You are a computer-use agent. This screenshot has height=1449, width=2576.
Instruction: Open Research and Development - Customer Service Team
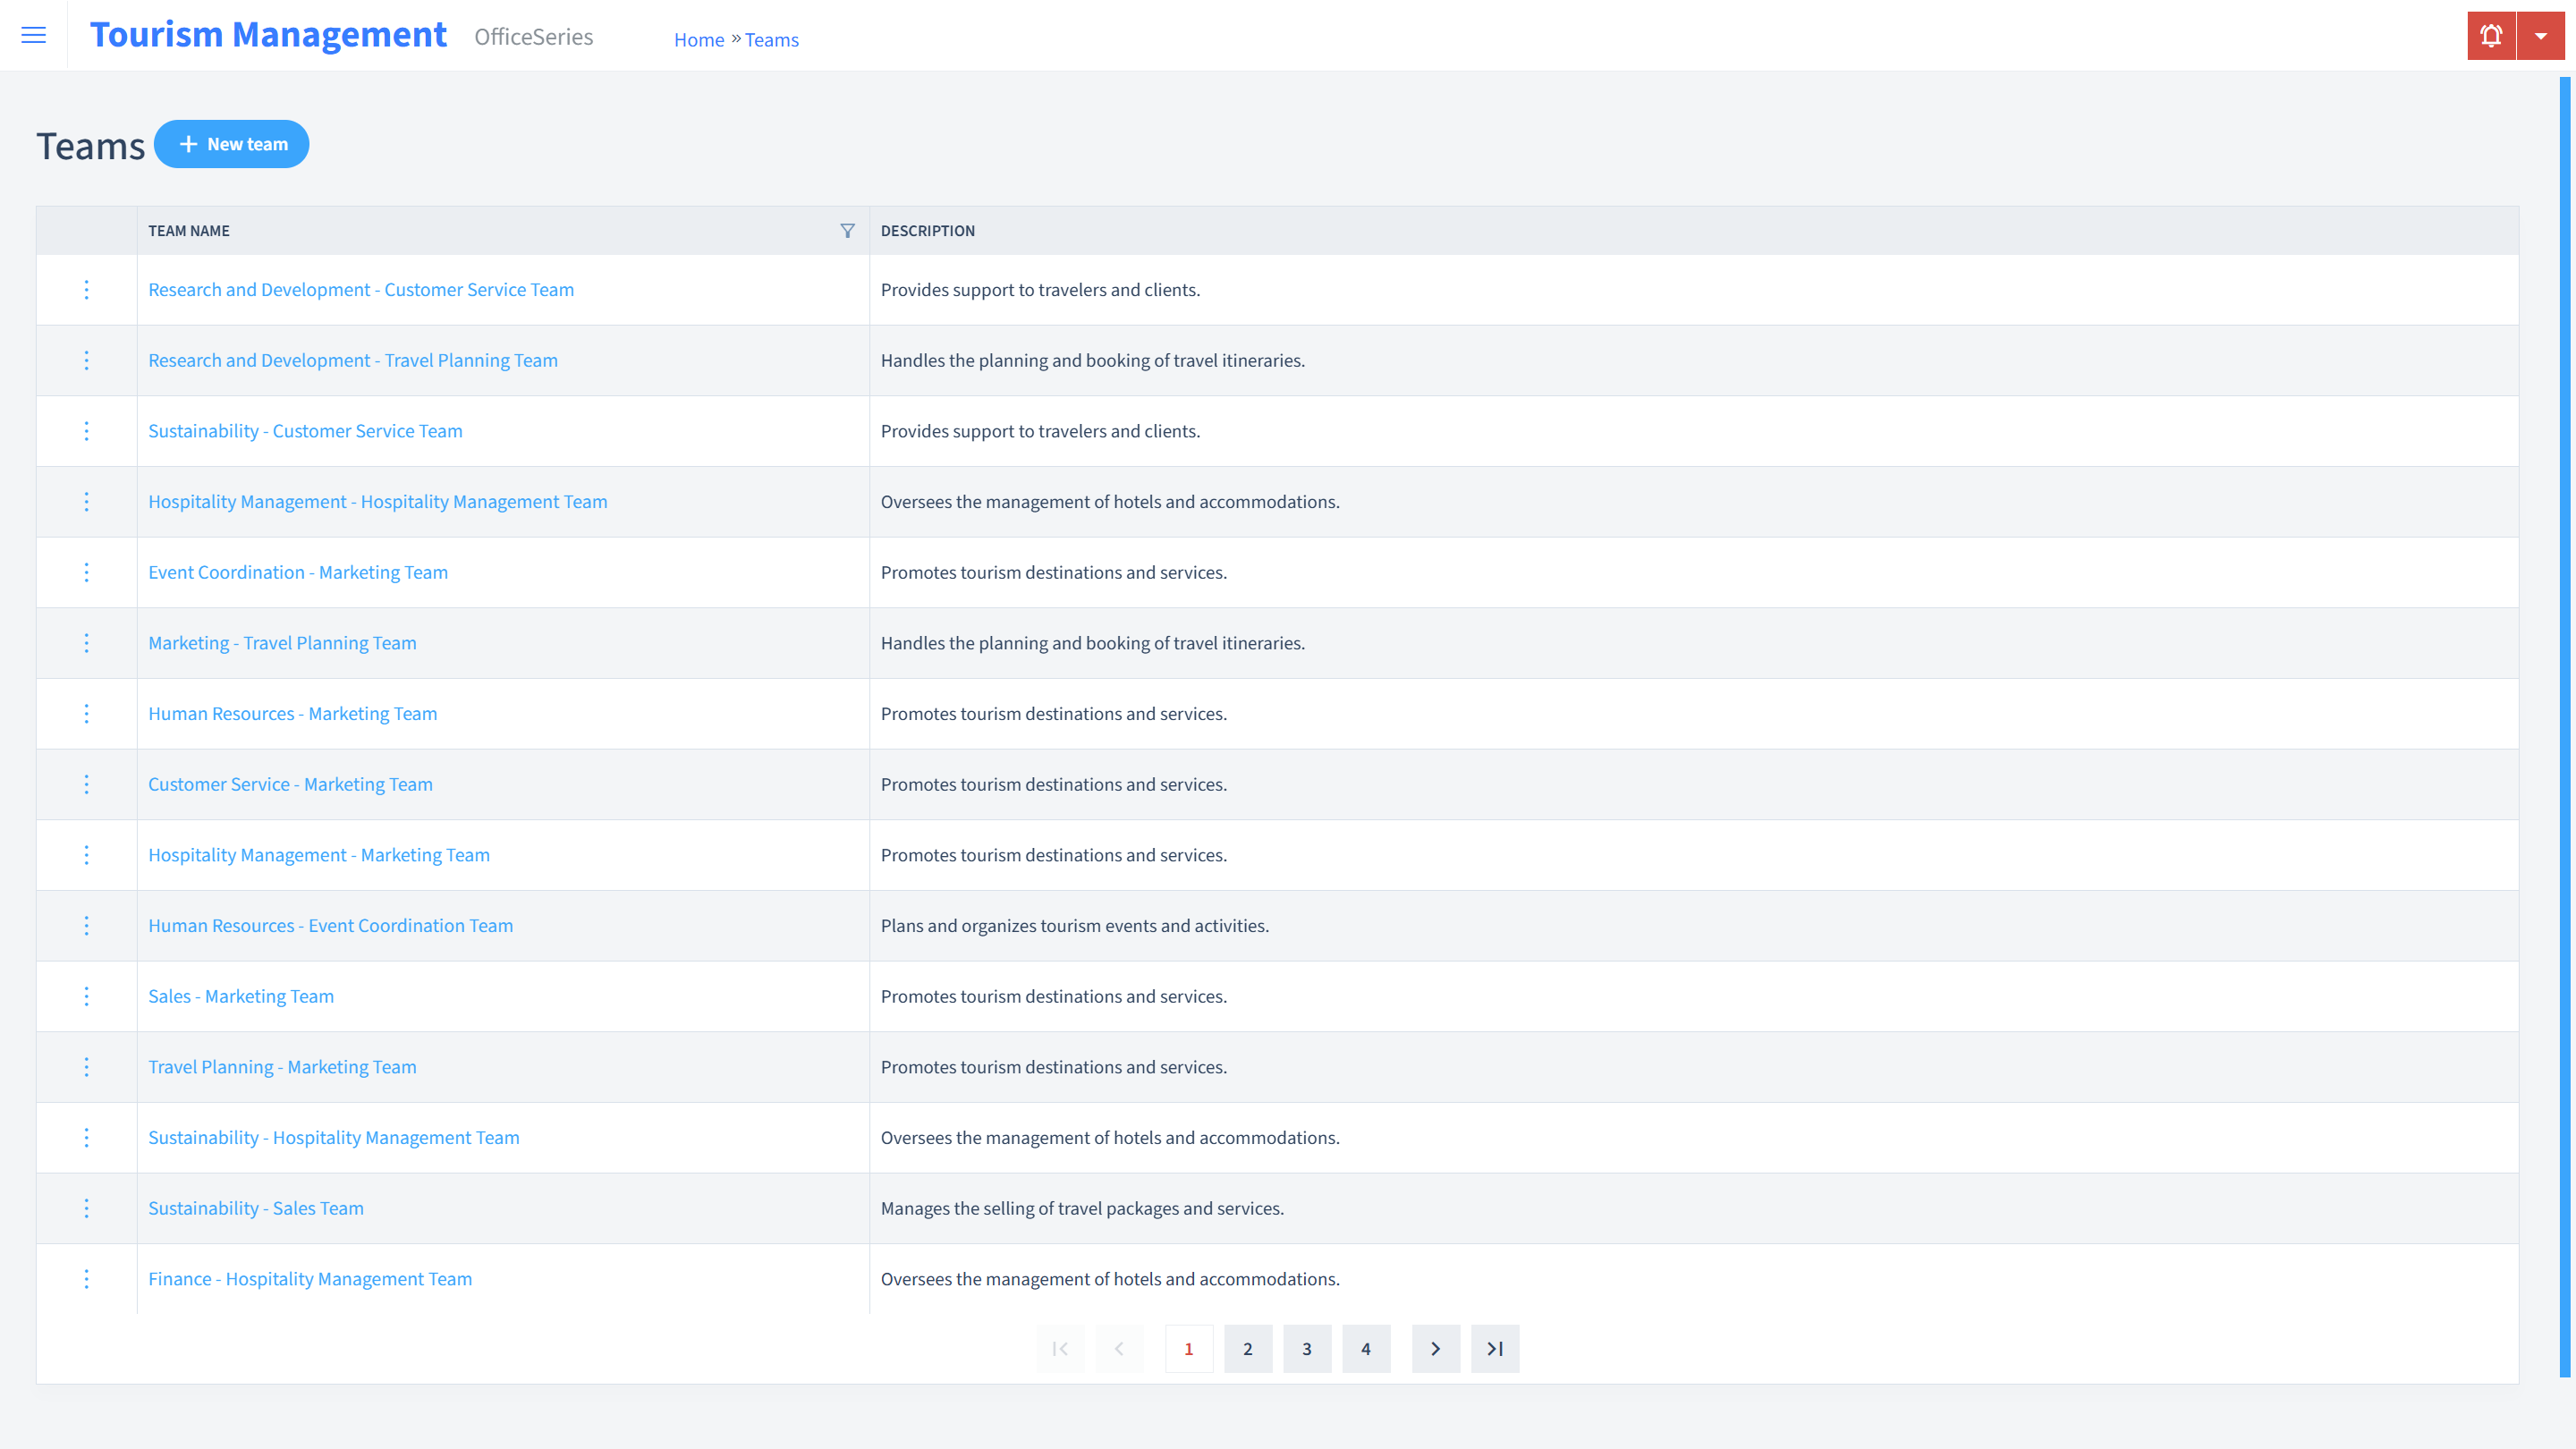361,288
